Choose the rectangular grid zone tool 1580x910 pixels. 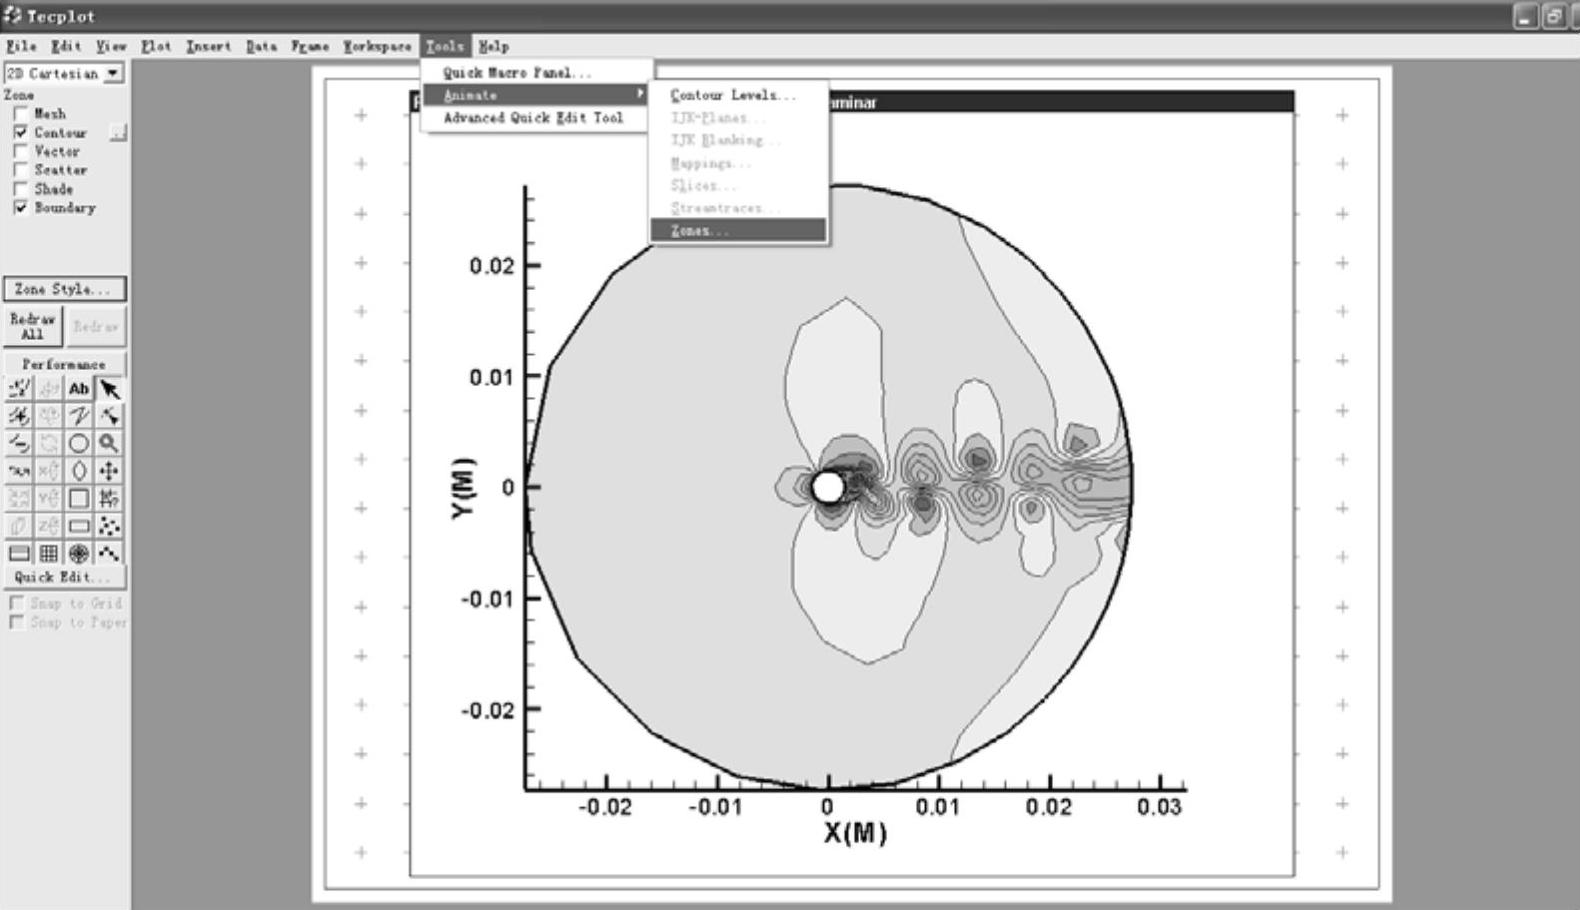pos(49,553)
